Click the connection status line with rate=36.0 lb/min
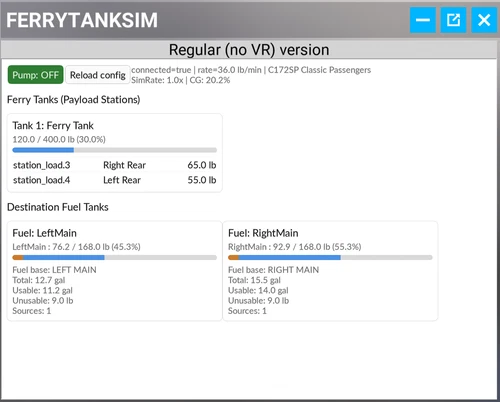The height and width of the screenshot is (402, 500). (x=251, y=70)
